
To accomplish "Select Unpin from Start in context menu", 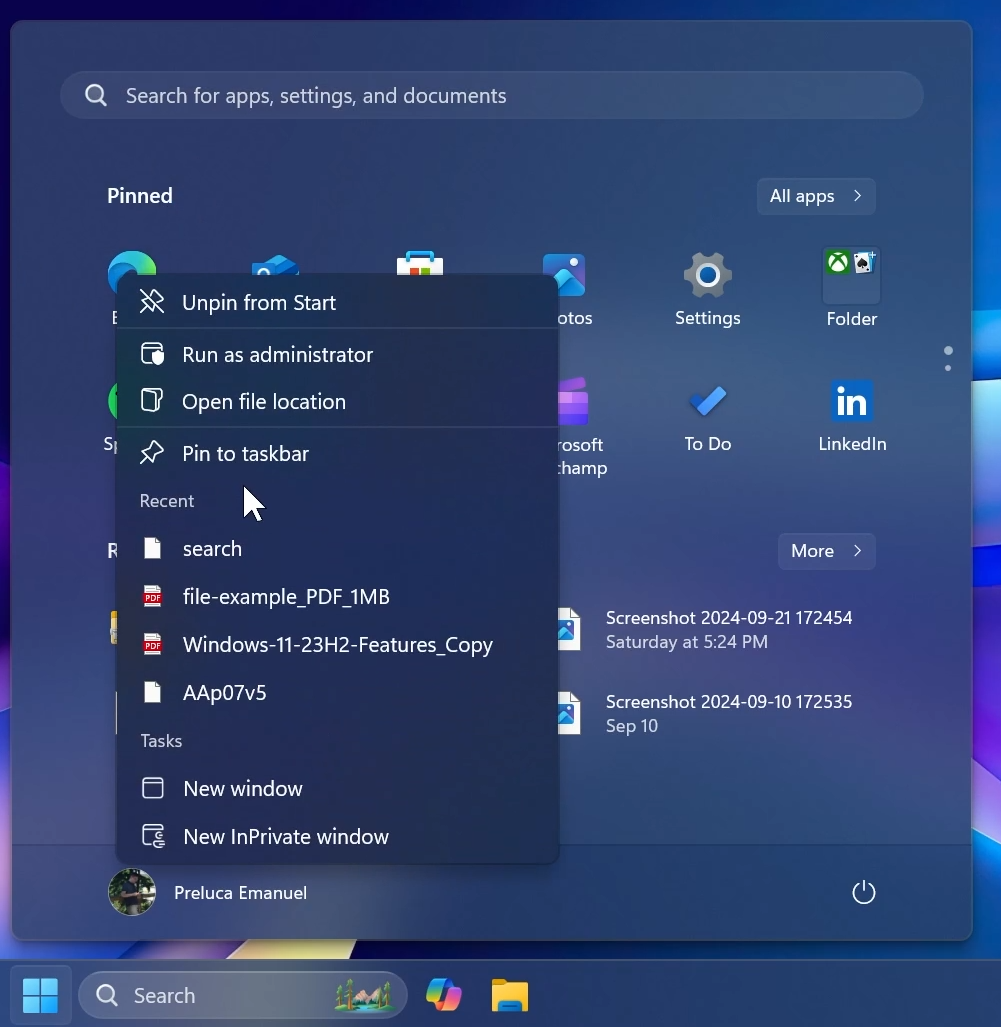I will click(337, 303).
